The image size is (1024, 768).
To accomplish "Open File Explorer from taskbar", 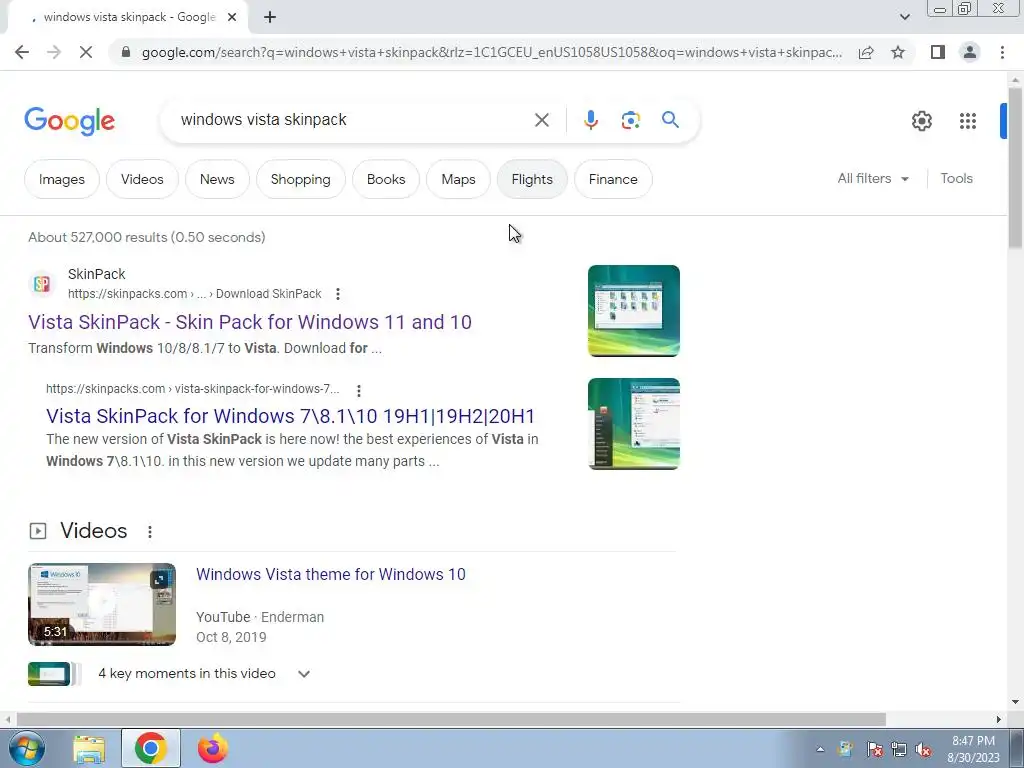I will [x=89, y=749].
